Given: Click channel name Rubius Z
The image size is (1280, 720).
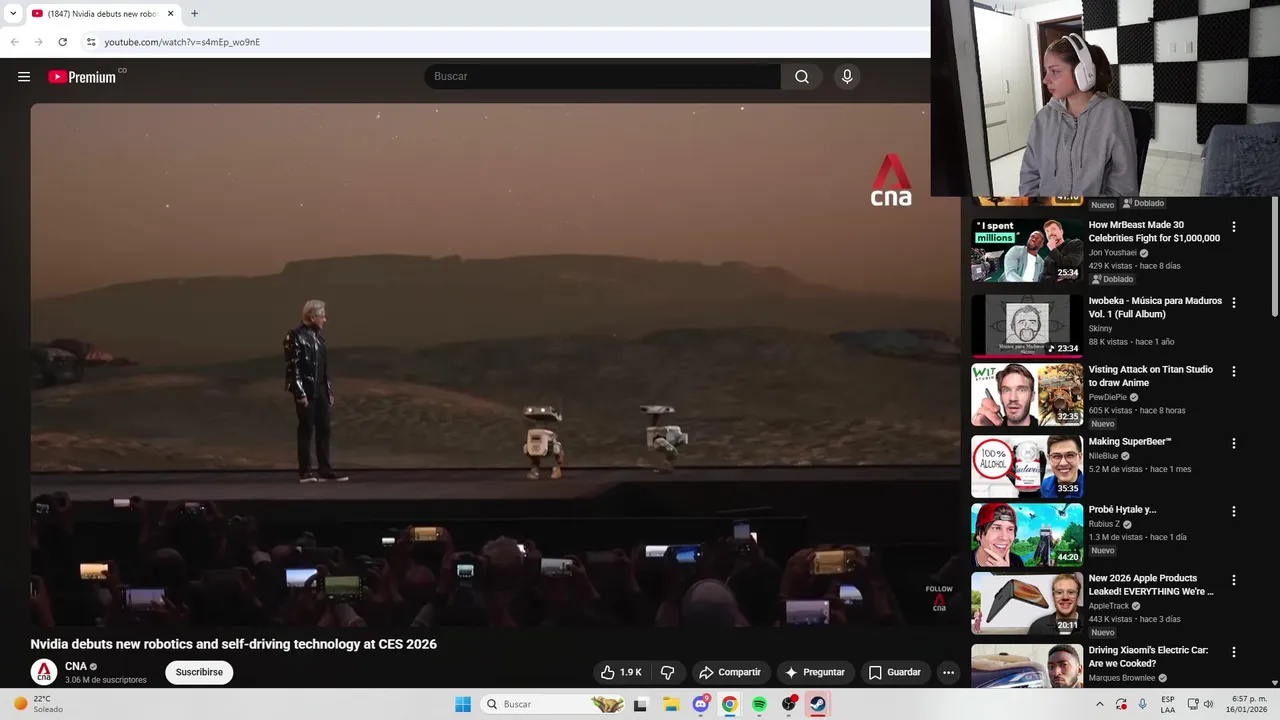Looking at the screenshot, I should point(1104,524).
